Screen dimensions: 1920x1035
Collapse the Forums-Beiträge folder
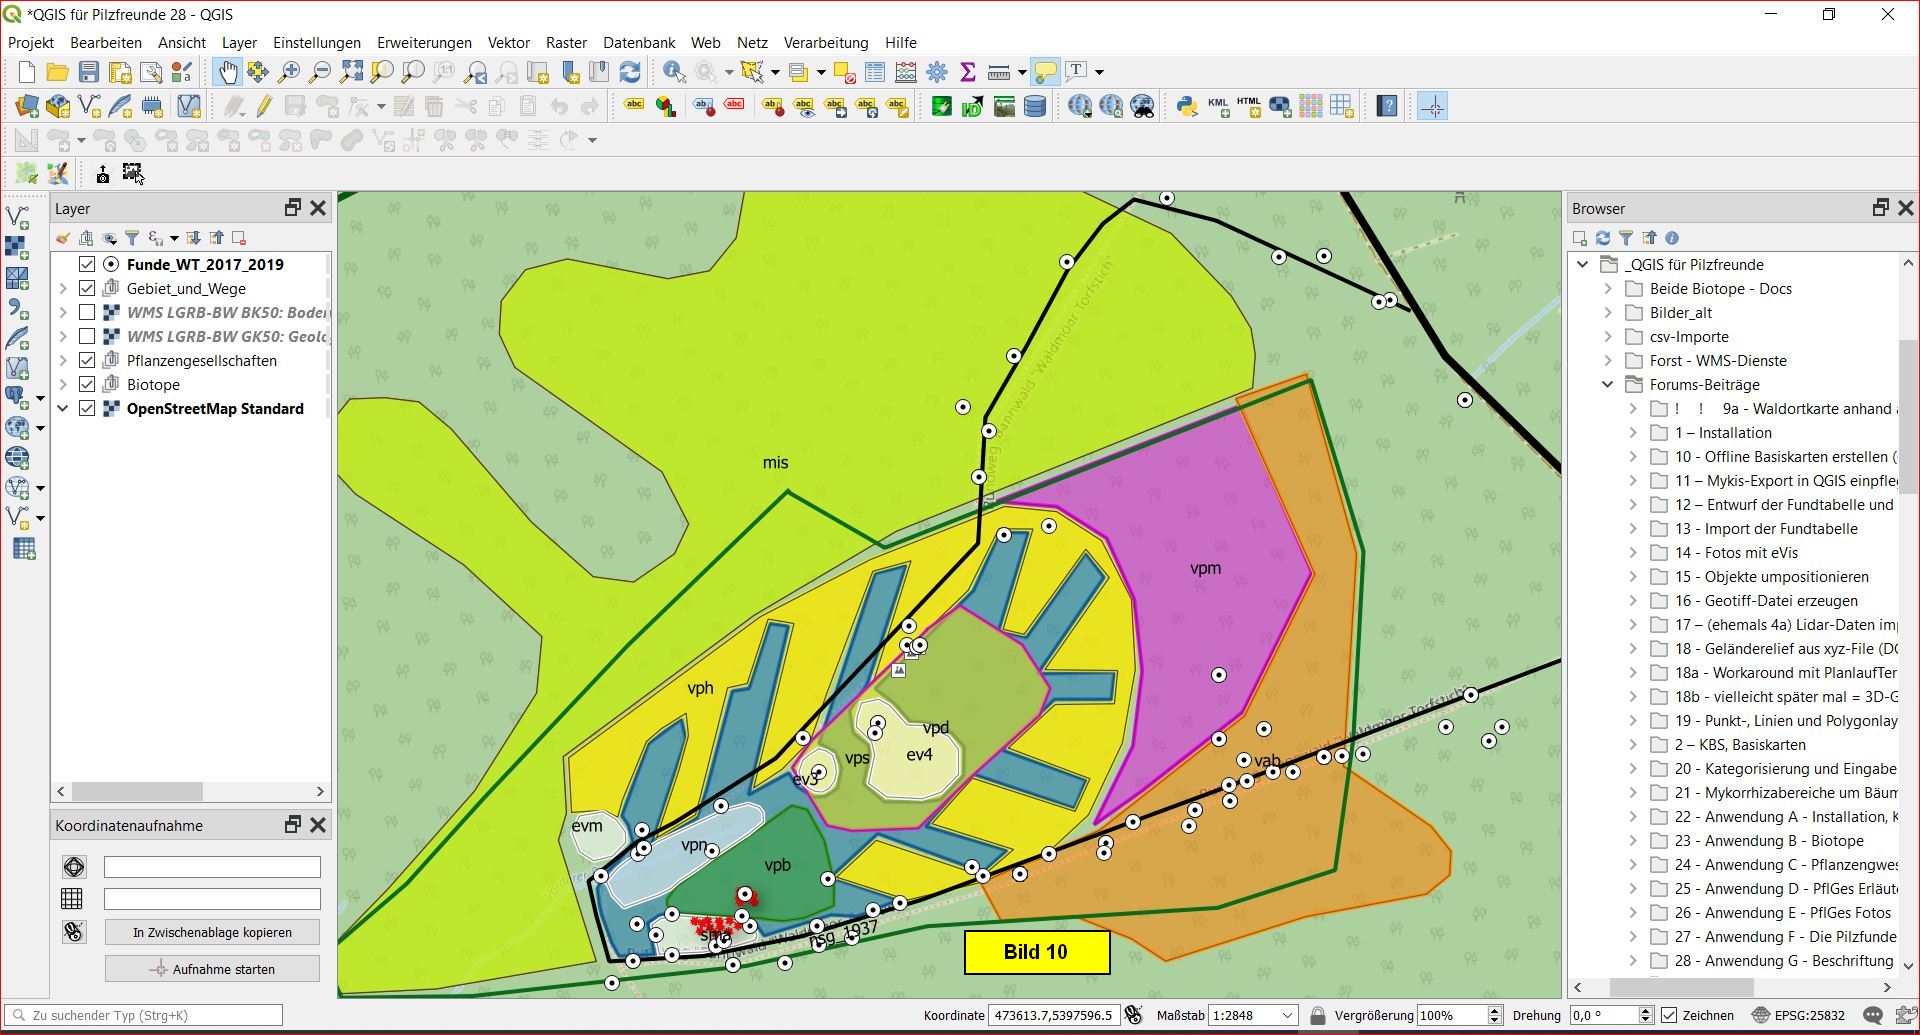pos(1608,385)
